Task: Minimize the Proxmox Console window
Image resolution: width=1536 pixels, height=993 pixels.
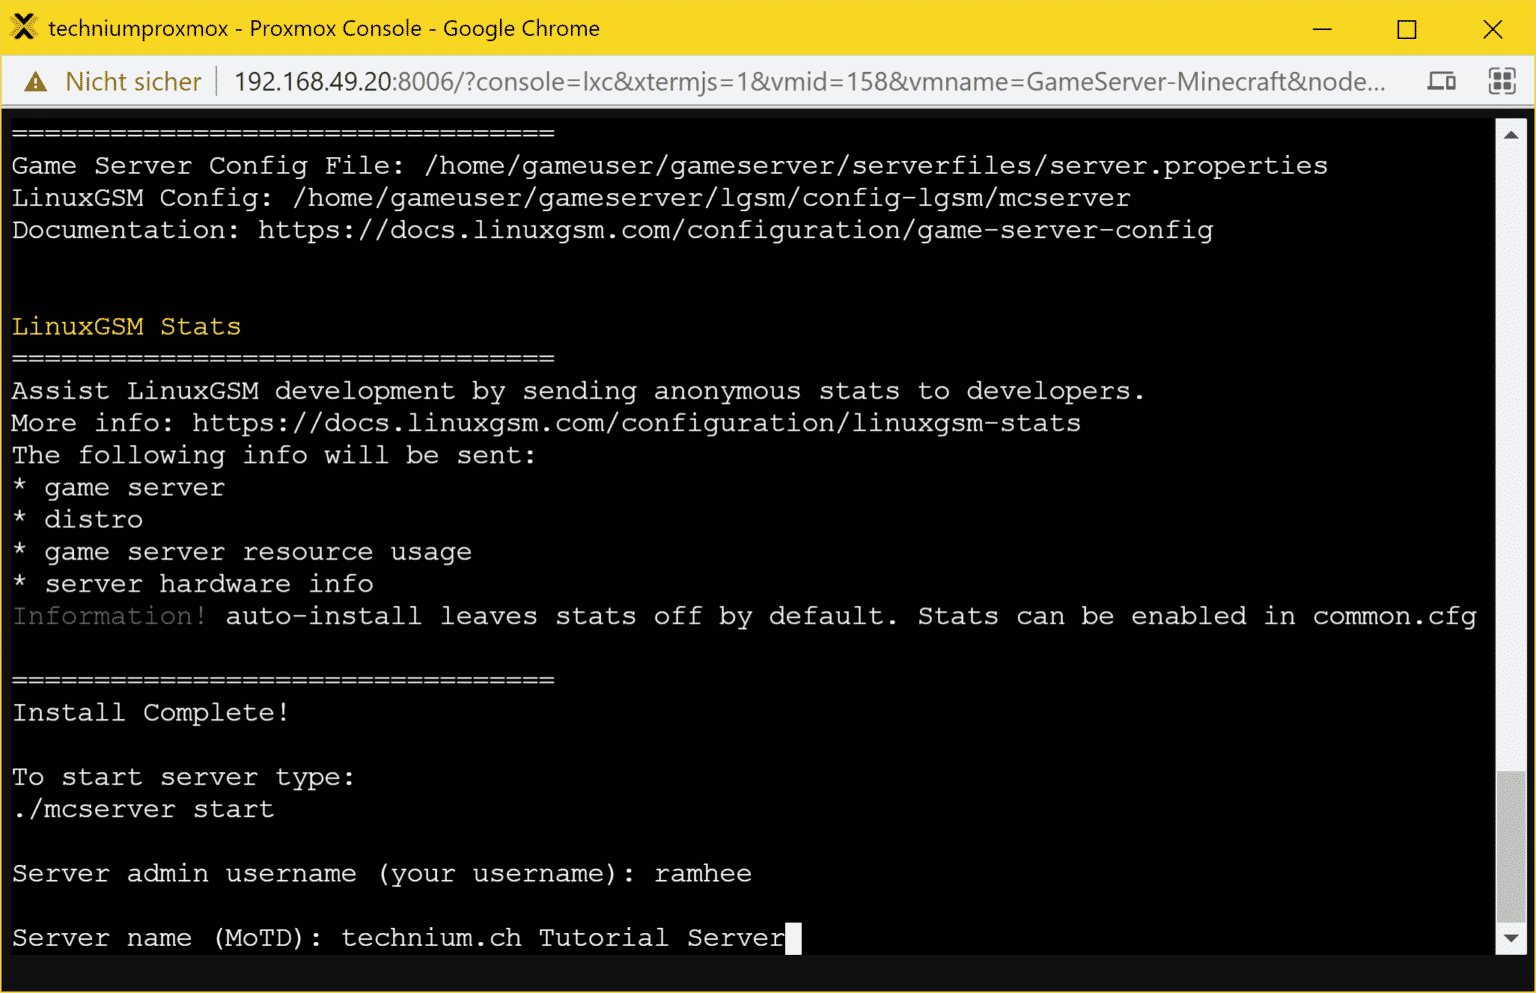Action: [x=1322, y=29]
